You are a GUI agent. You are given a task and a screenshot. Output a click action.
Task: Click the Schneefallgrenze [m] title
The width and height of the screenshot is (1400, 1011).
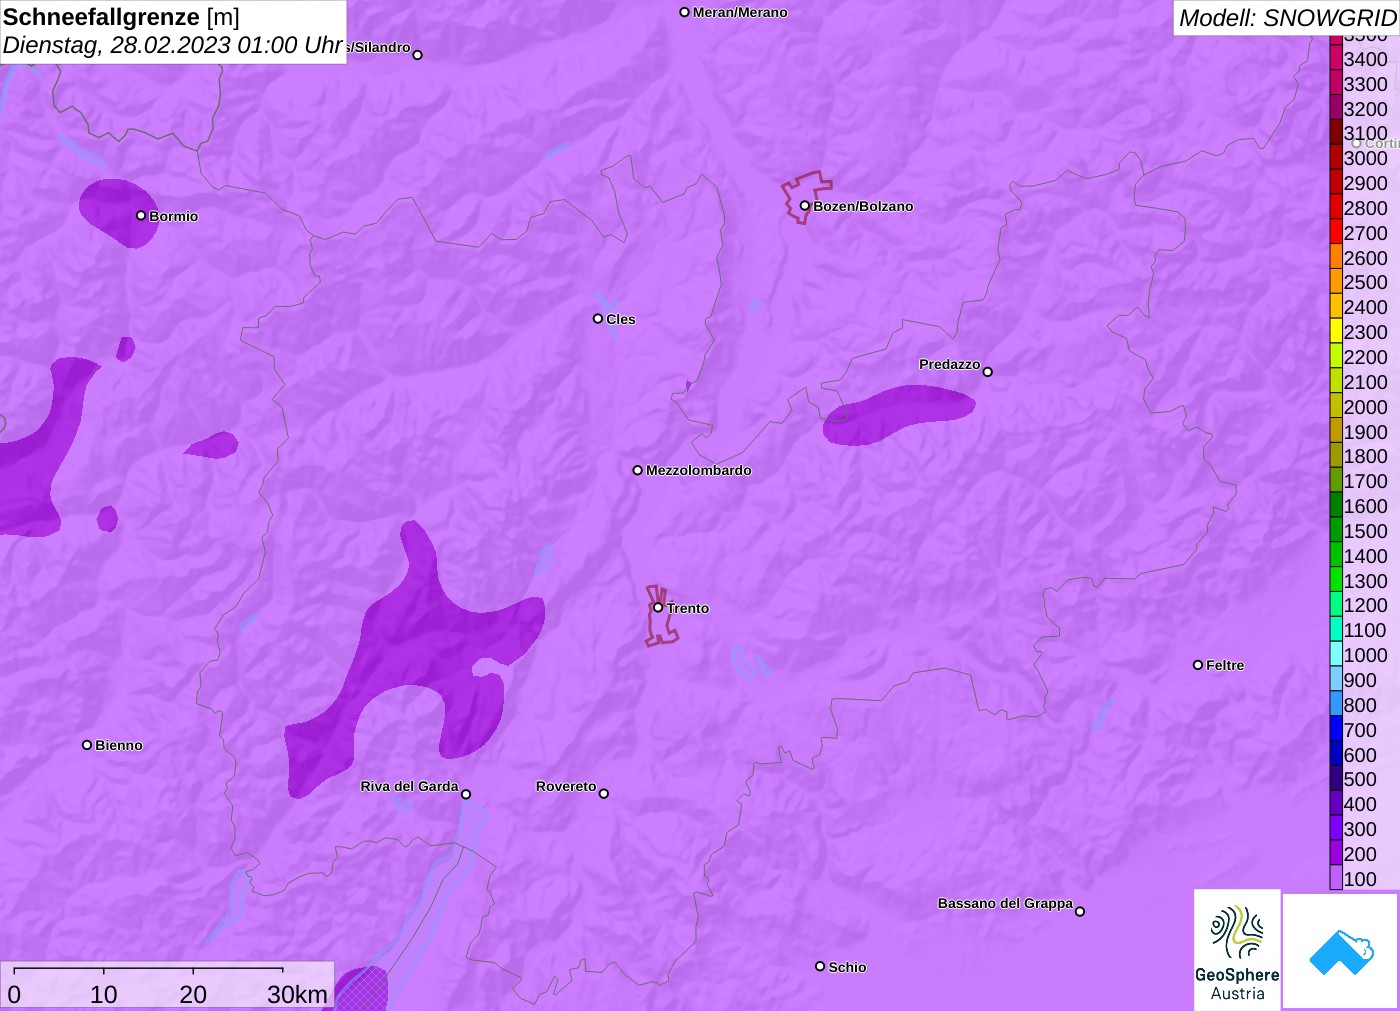[x=121, y=17]
